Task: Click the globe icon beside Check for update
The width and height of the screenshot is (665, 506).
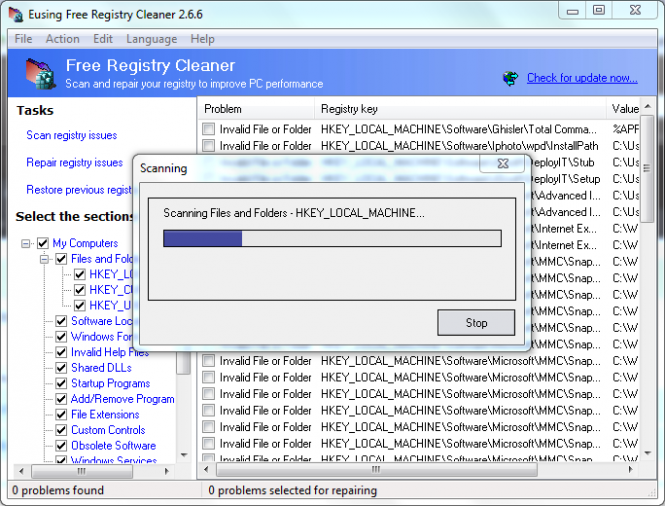Action: pyautogui.click(x=511, y=78)
